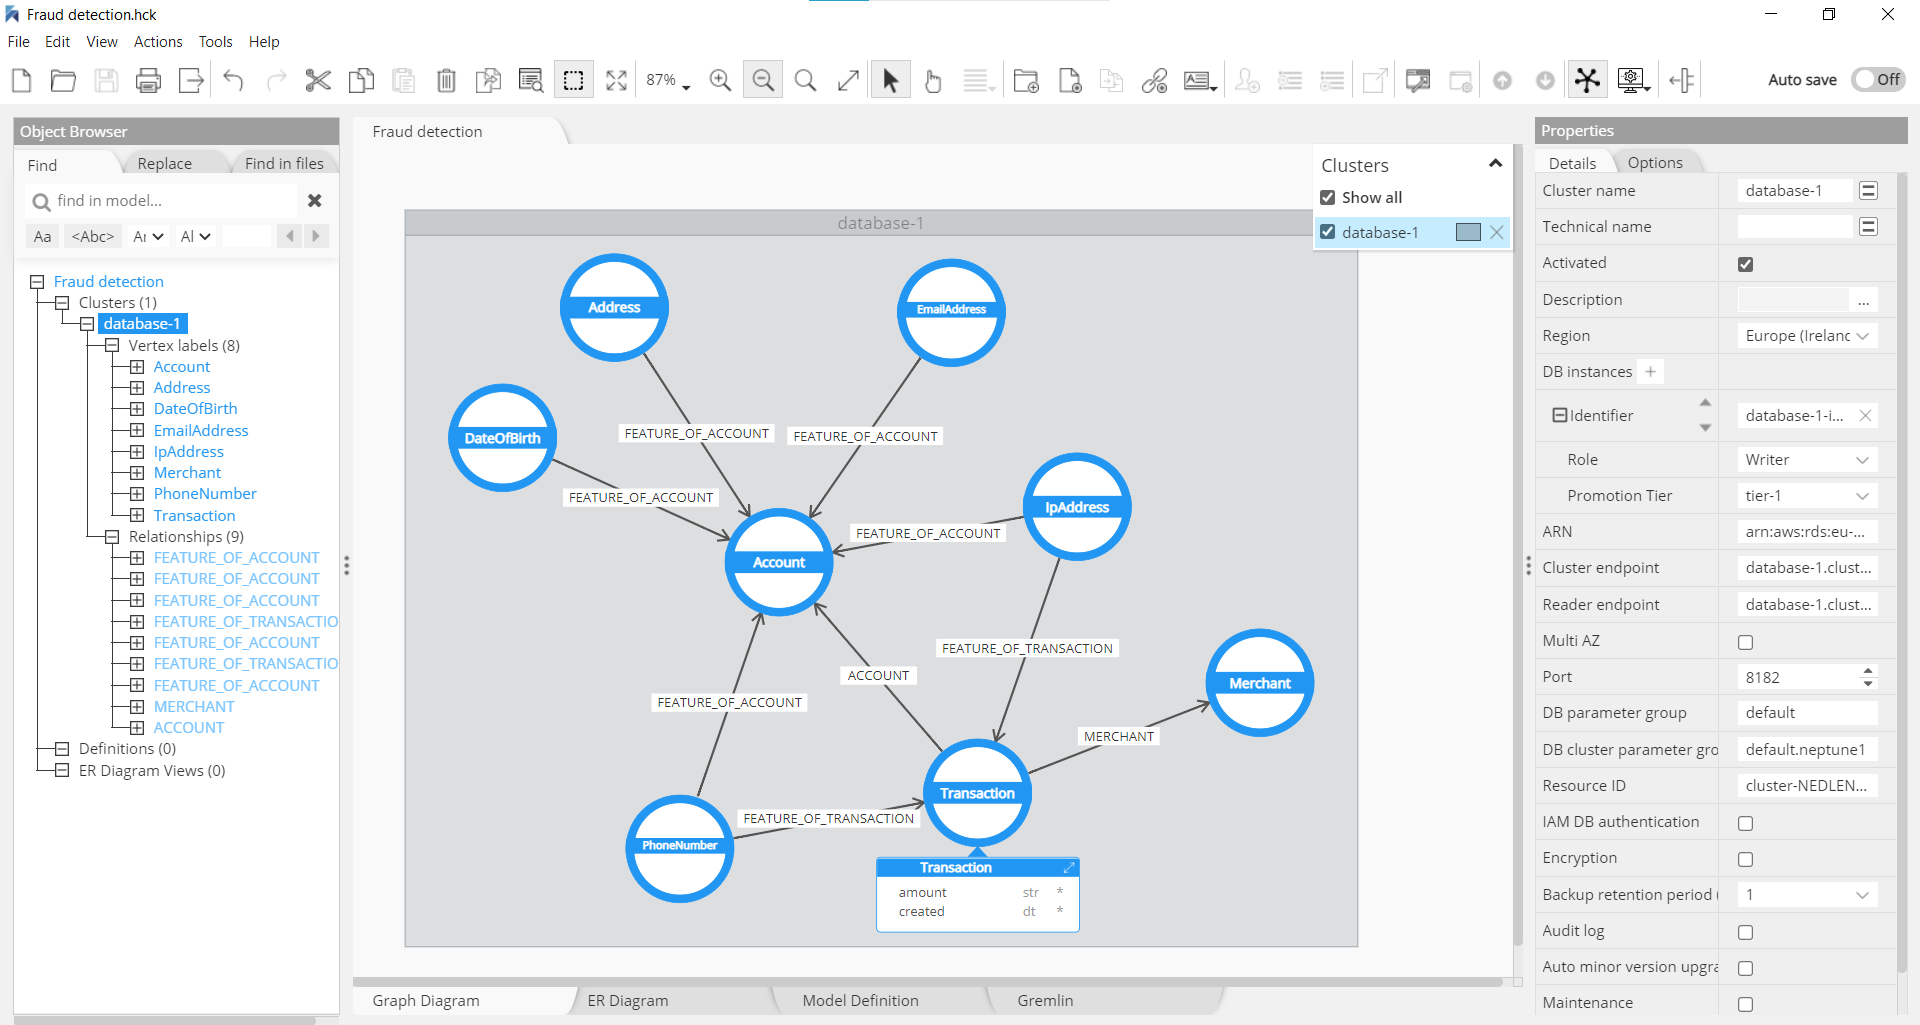Viewport: 1920px width, 1025px height.
Task: Switch to the ER Diagram tab
Action: 628,1001
